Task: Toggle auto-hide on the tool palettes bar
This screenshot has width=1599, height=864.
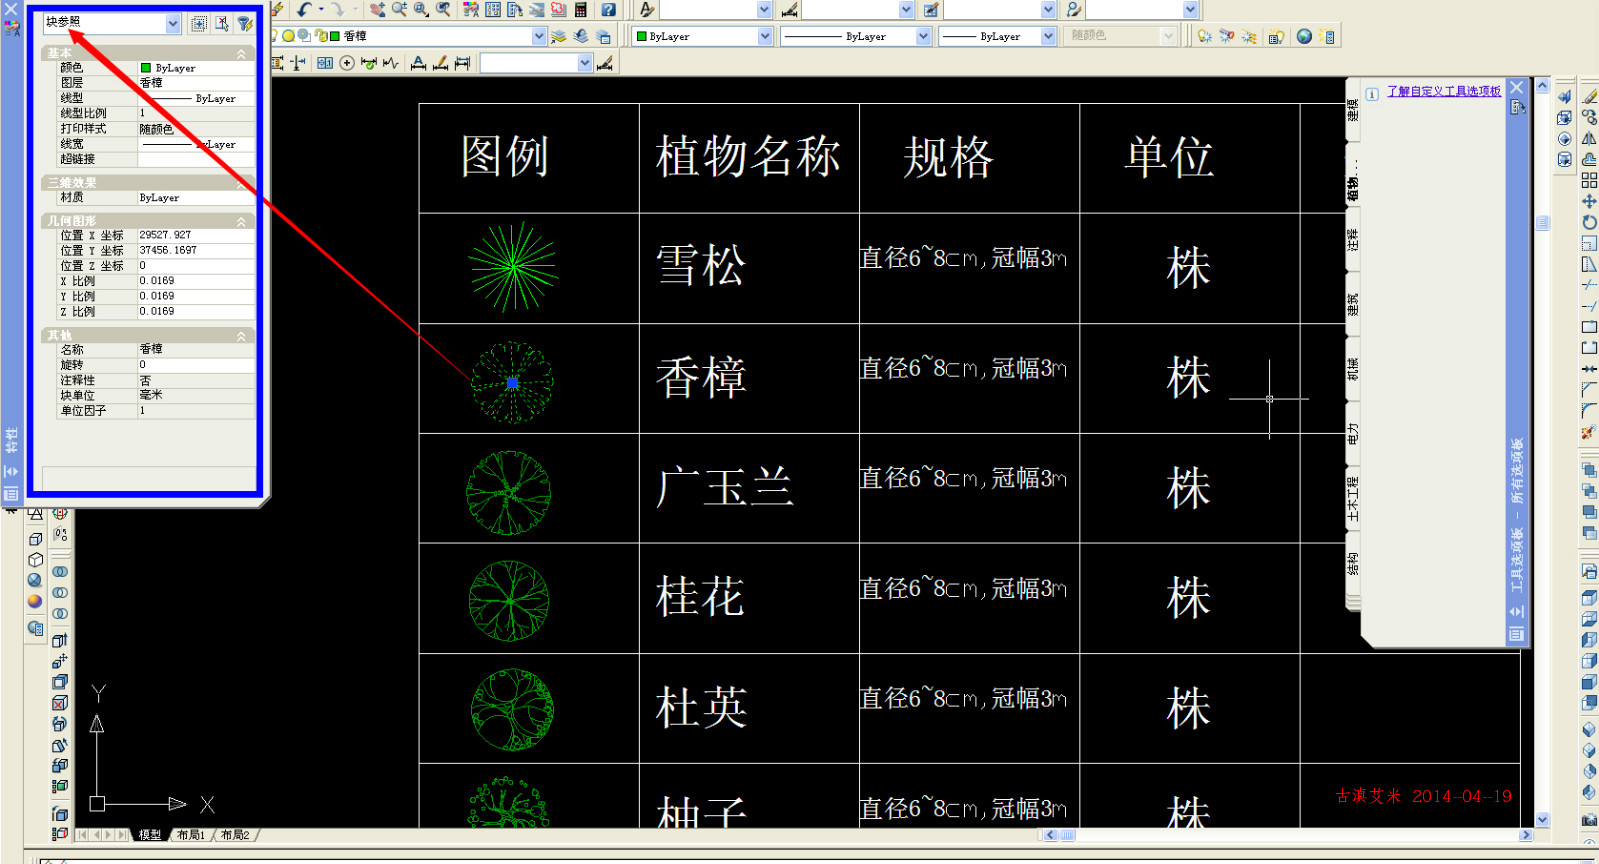Action: [1516, 611]
